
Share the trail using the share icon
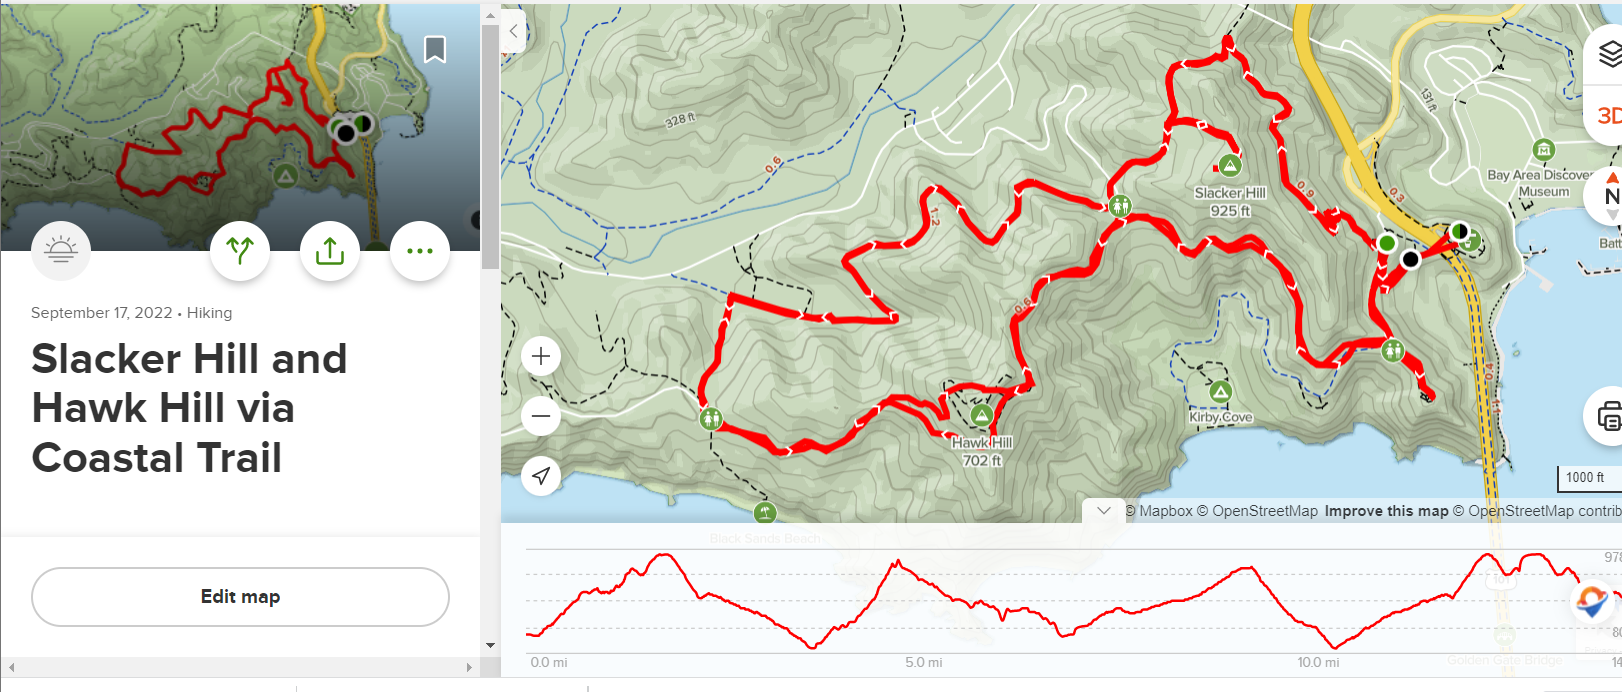[330, 250]
